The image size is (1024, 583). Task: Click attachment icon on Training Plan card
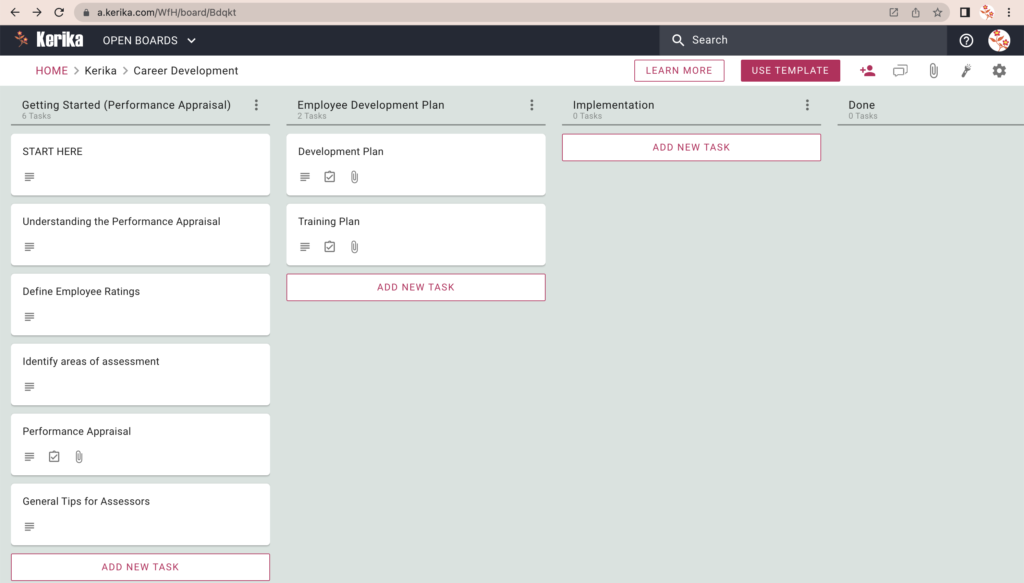click(x=355, y=247)
